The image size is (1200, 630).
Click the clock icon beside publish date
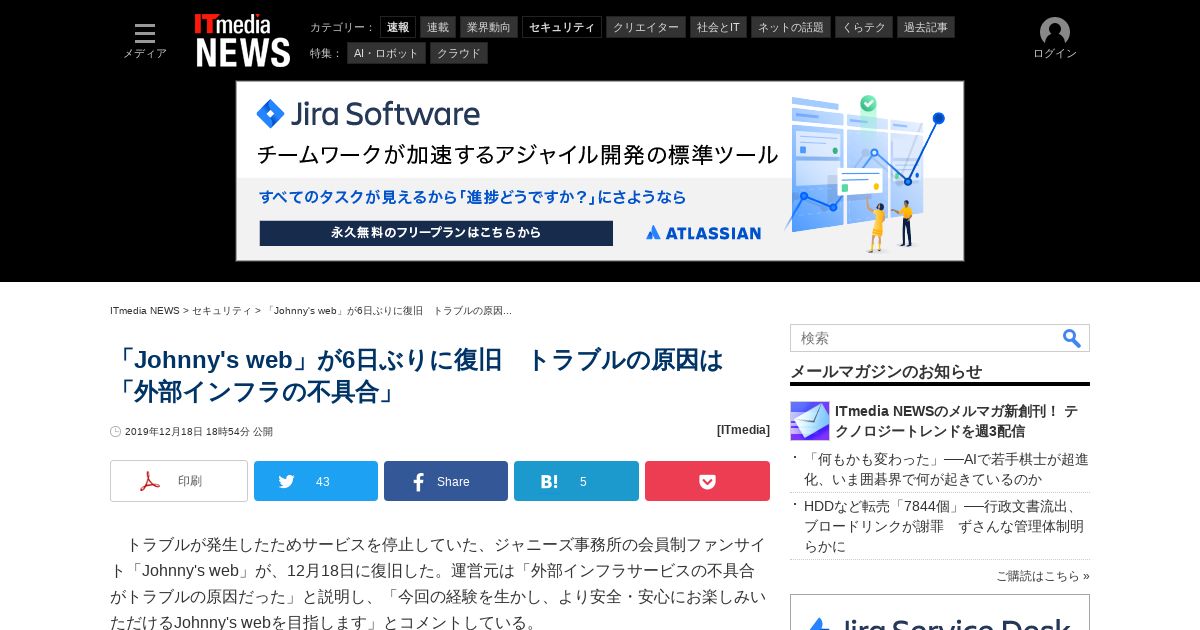point(116,432)
